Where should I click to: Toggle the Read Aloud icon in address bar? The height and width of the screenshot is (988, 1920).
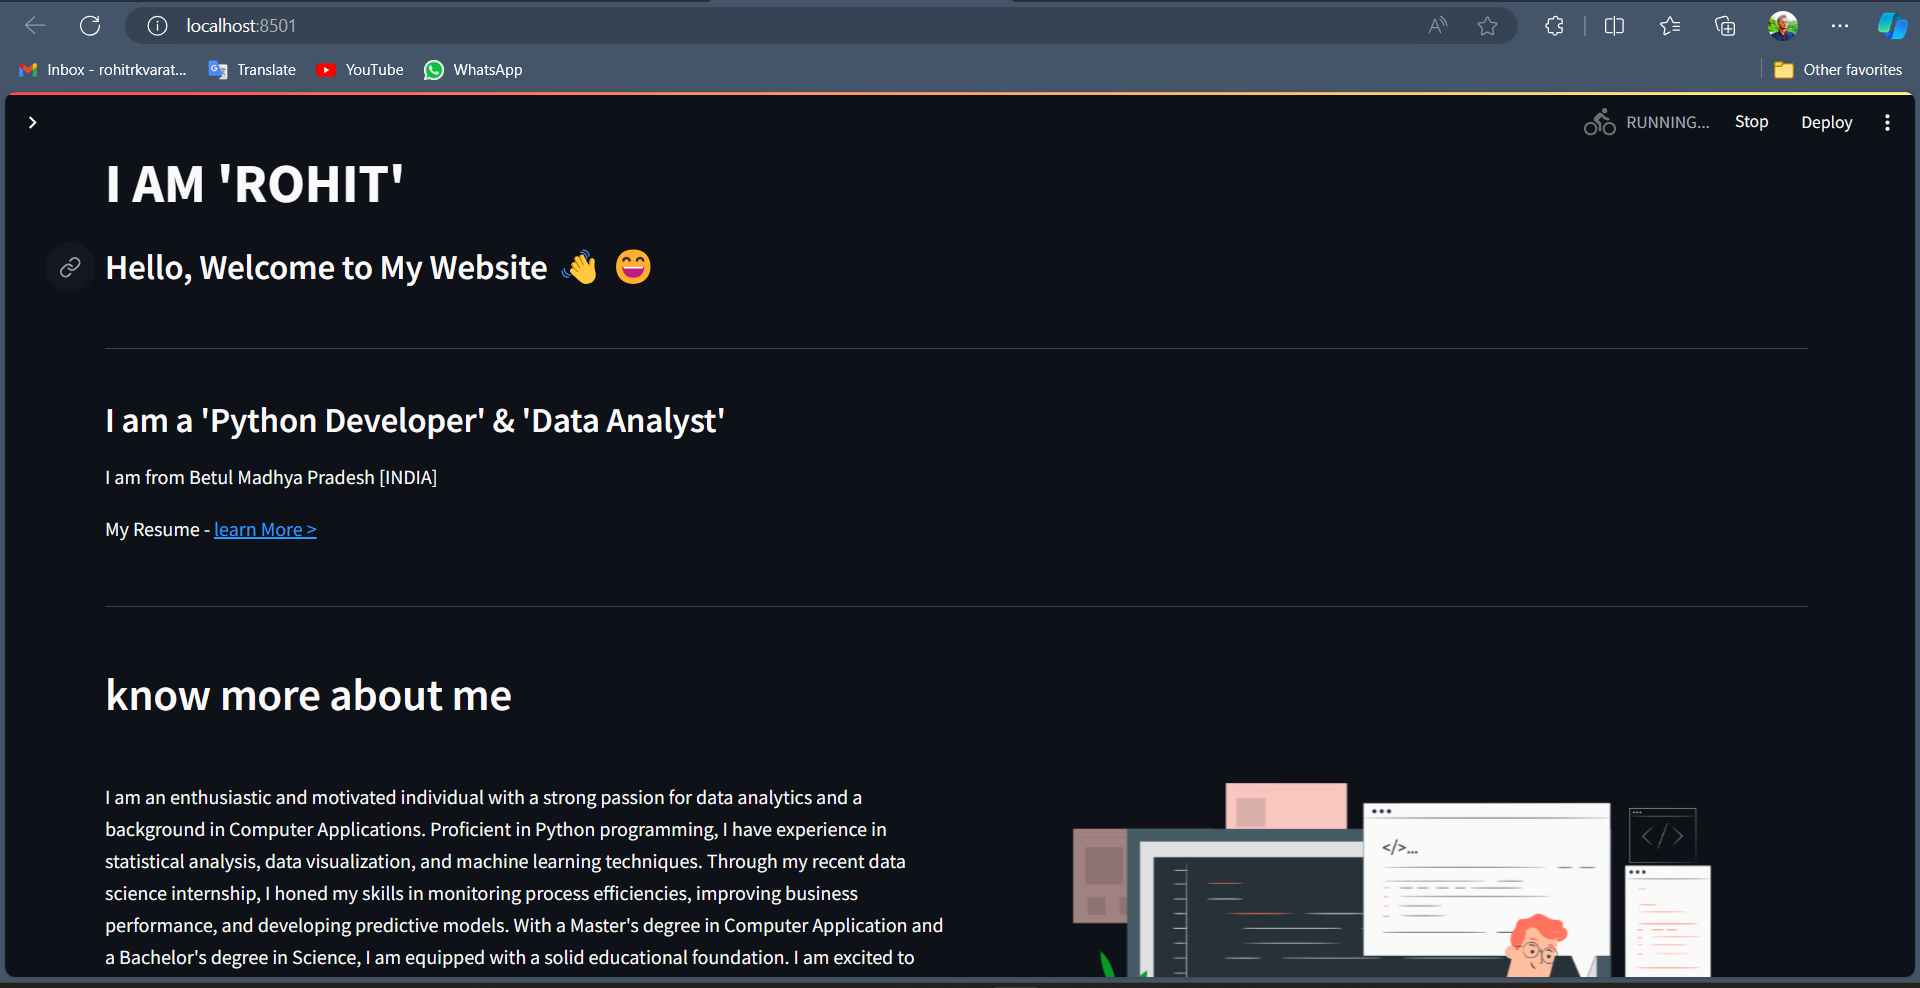1438,26
